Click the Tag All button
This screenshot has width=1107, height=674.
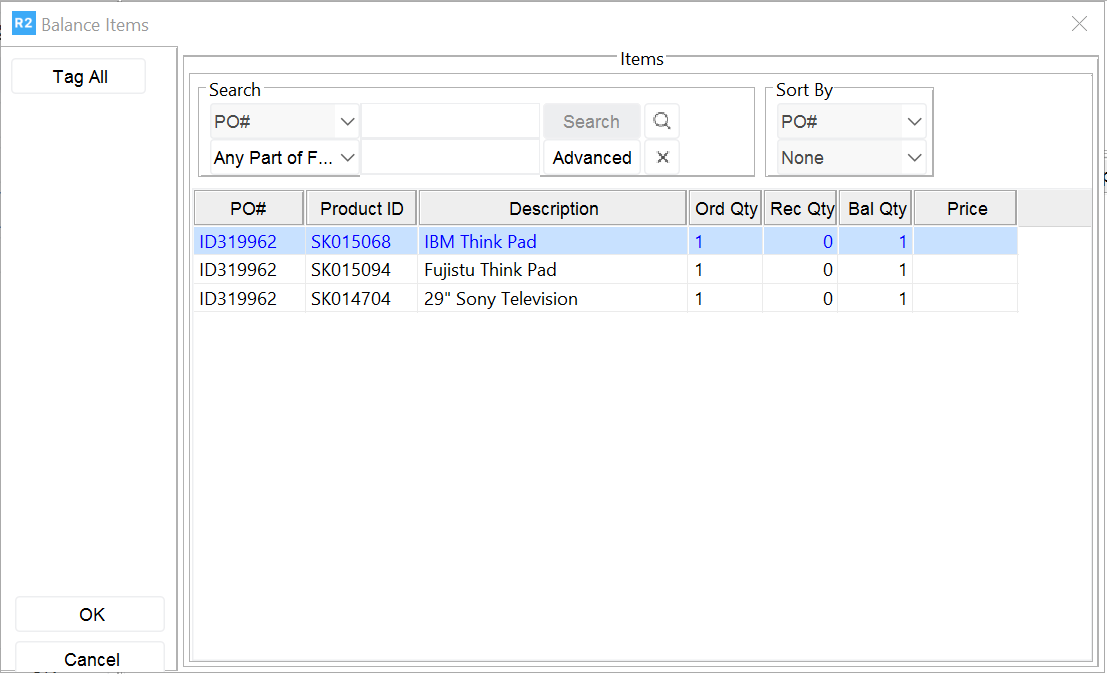[80, 77]
